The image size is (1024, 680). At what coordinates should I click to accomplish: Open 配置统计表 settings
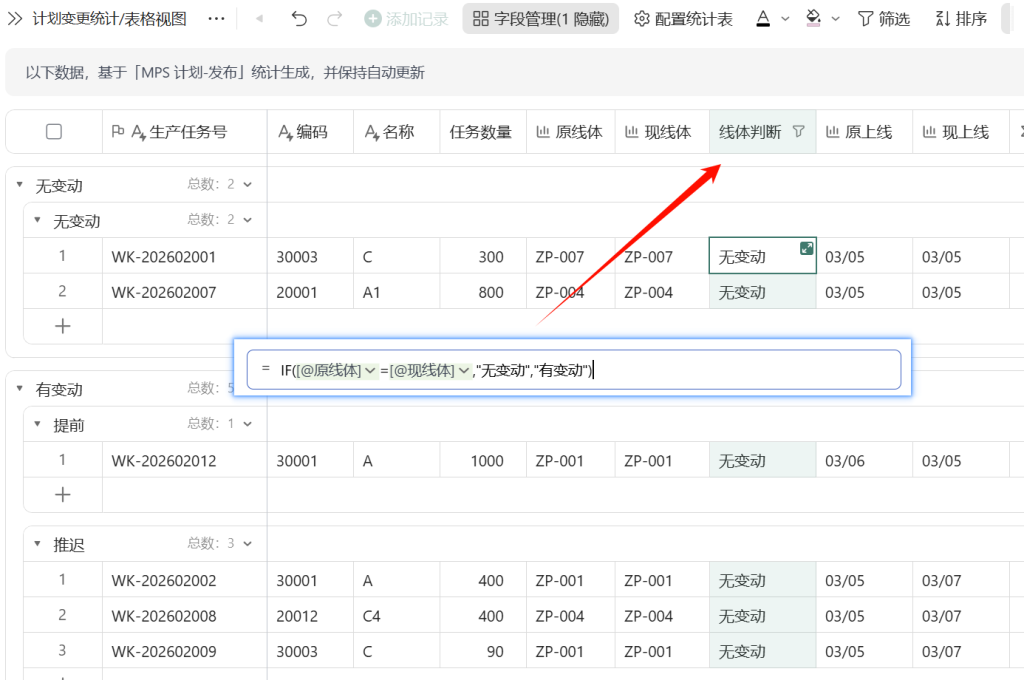pos(683,19)
